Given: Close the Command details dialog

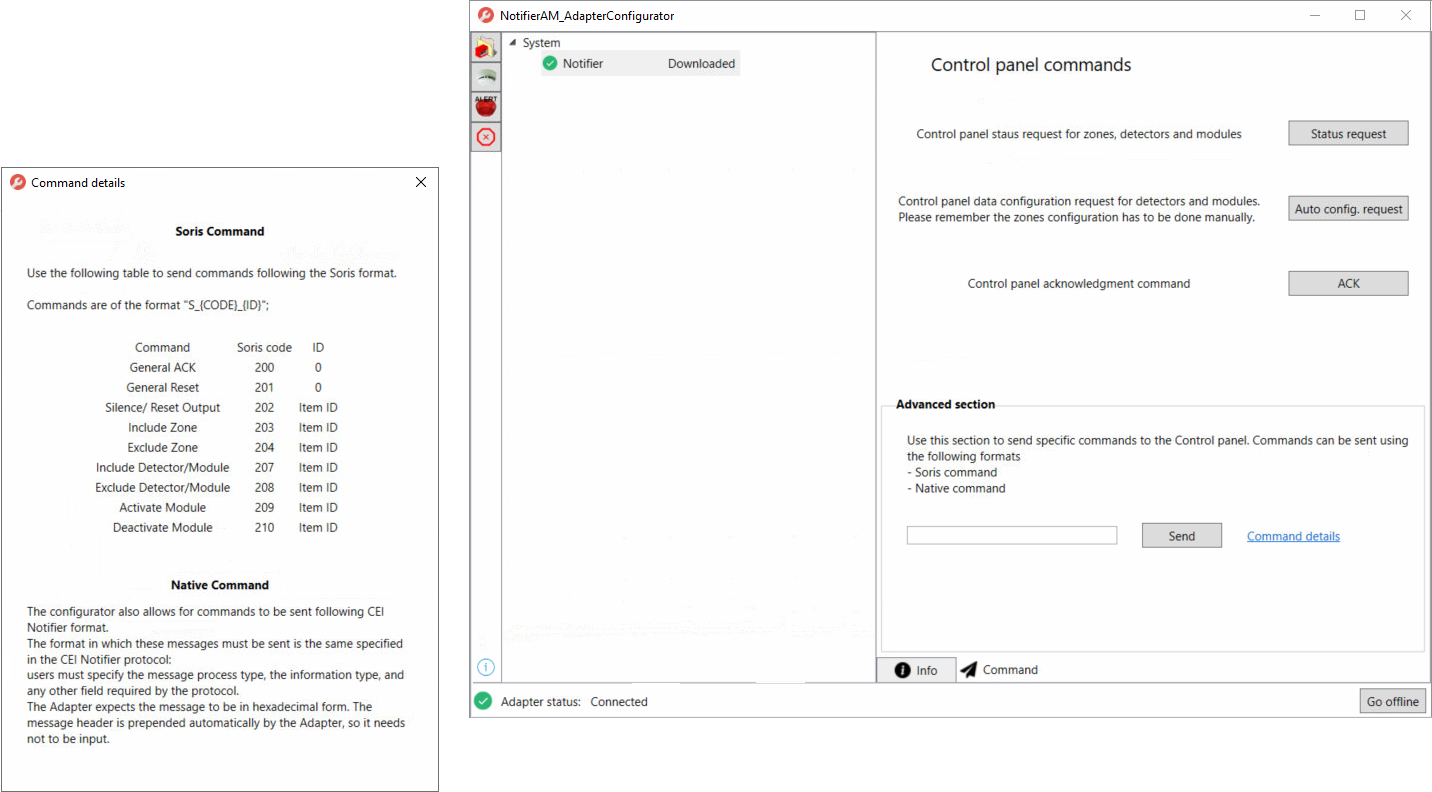Looking at the screenshot, I should click(421, 182).
